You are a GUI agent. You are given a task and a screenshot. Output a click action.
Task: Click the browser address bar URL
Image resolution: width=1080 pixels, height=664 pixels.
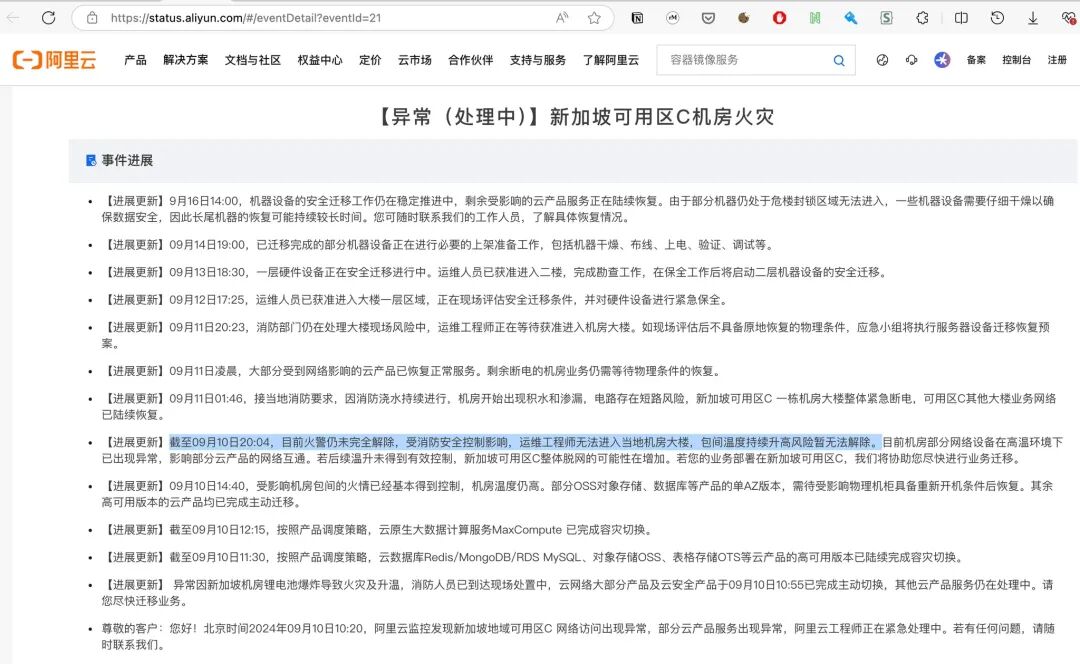point(246,18)
